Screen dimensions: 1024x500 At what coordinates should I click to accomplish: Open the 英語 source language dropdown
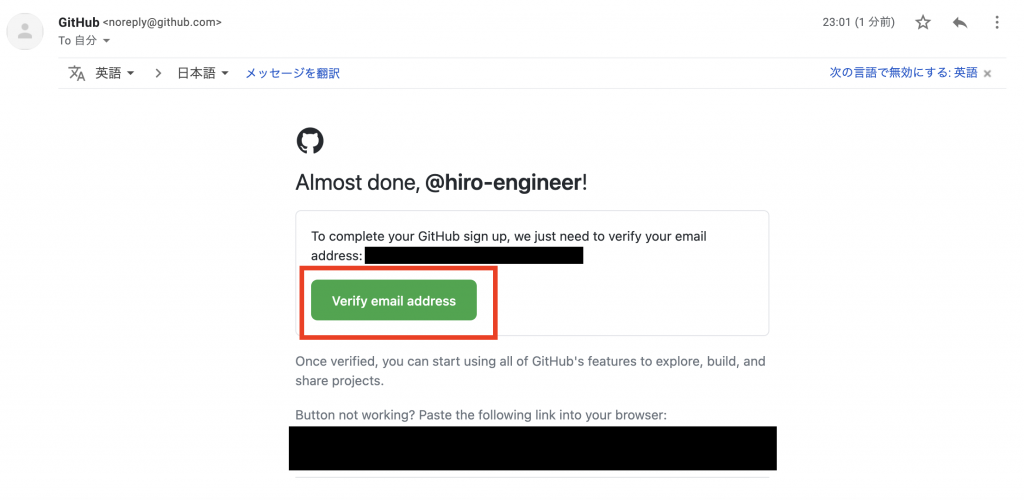coord(115,73)
